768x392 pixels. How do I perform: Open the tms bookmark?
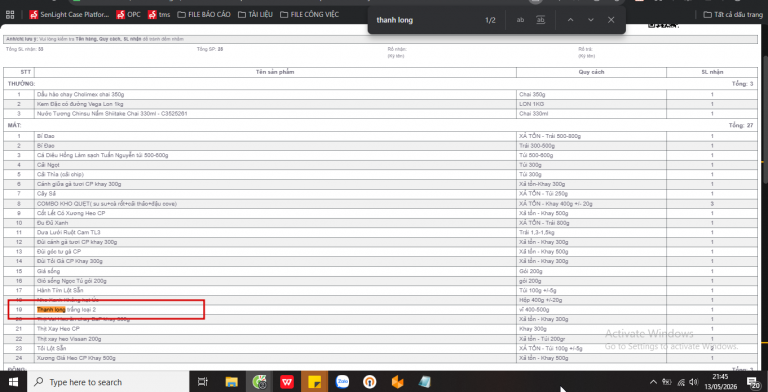tap(159, 14)
